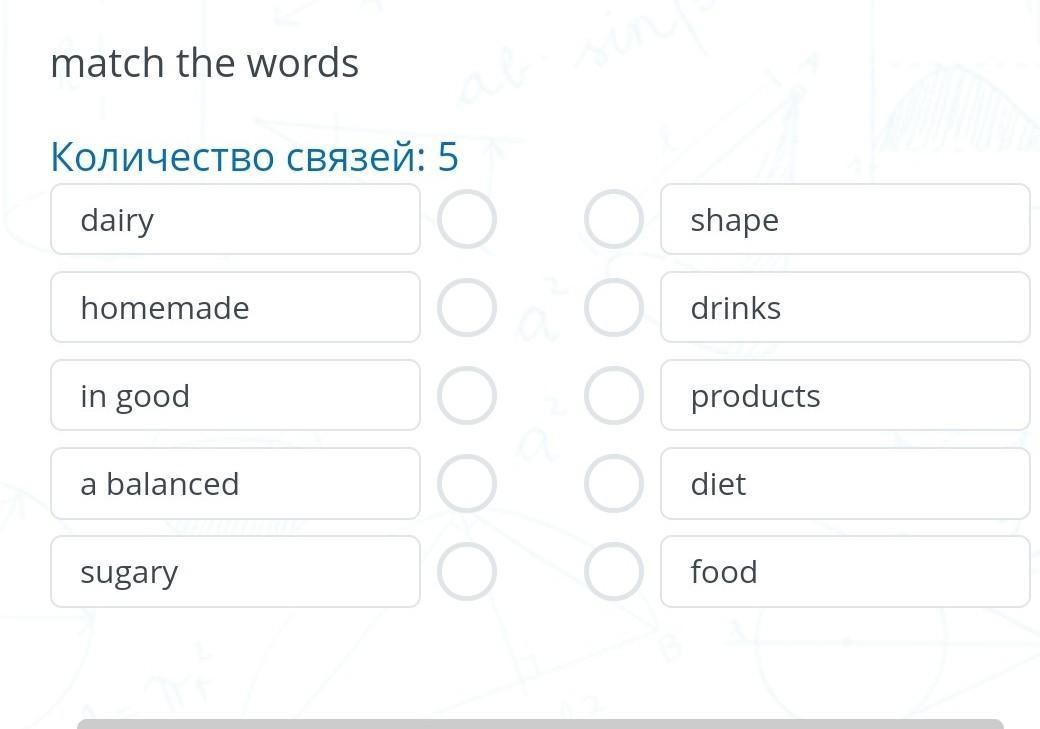
Task: Select the connector circle left of food
Action: [x=614, y=572]
